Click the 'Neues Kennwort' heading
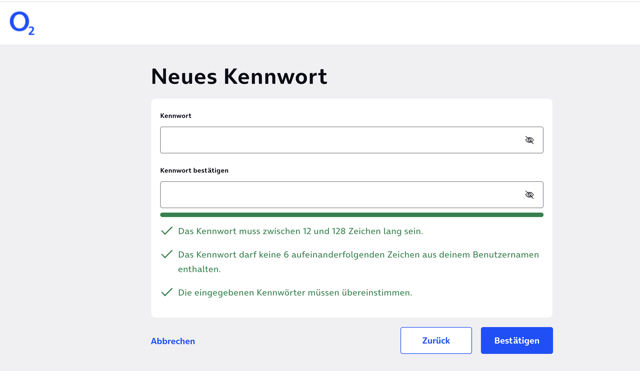640x371 pixels. pyautogui.click(x=239, y=76)
